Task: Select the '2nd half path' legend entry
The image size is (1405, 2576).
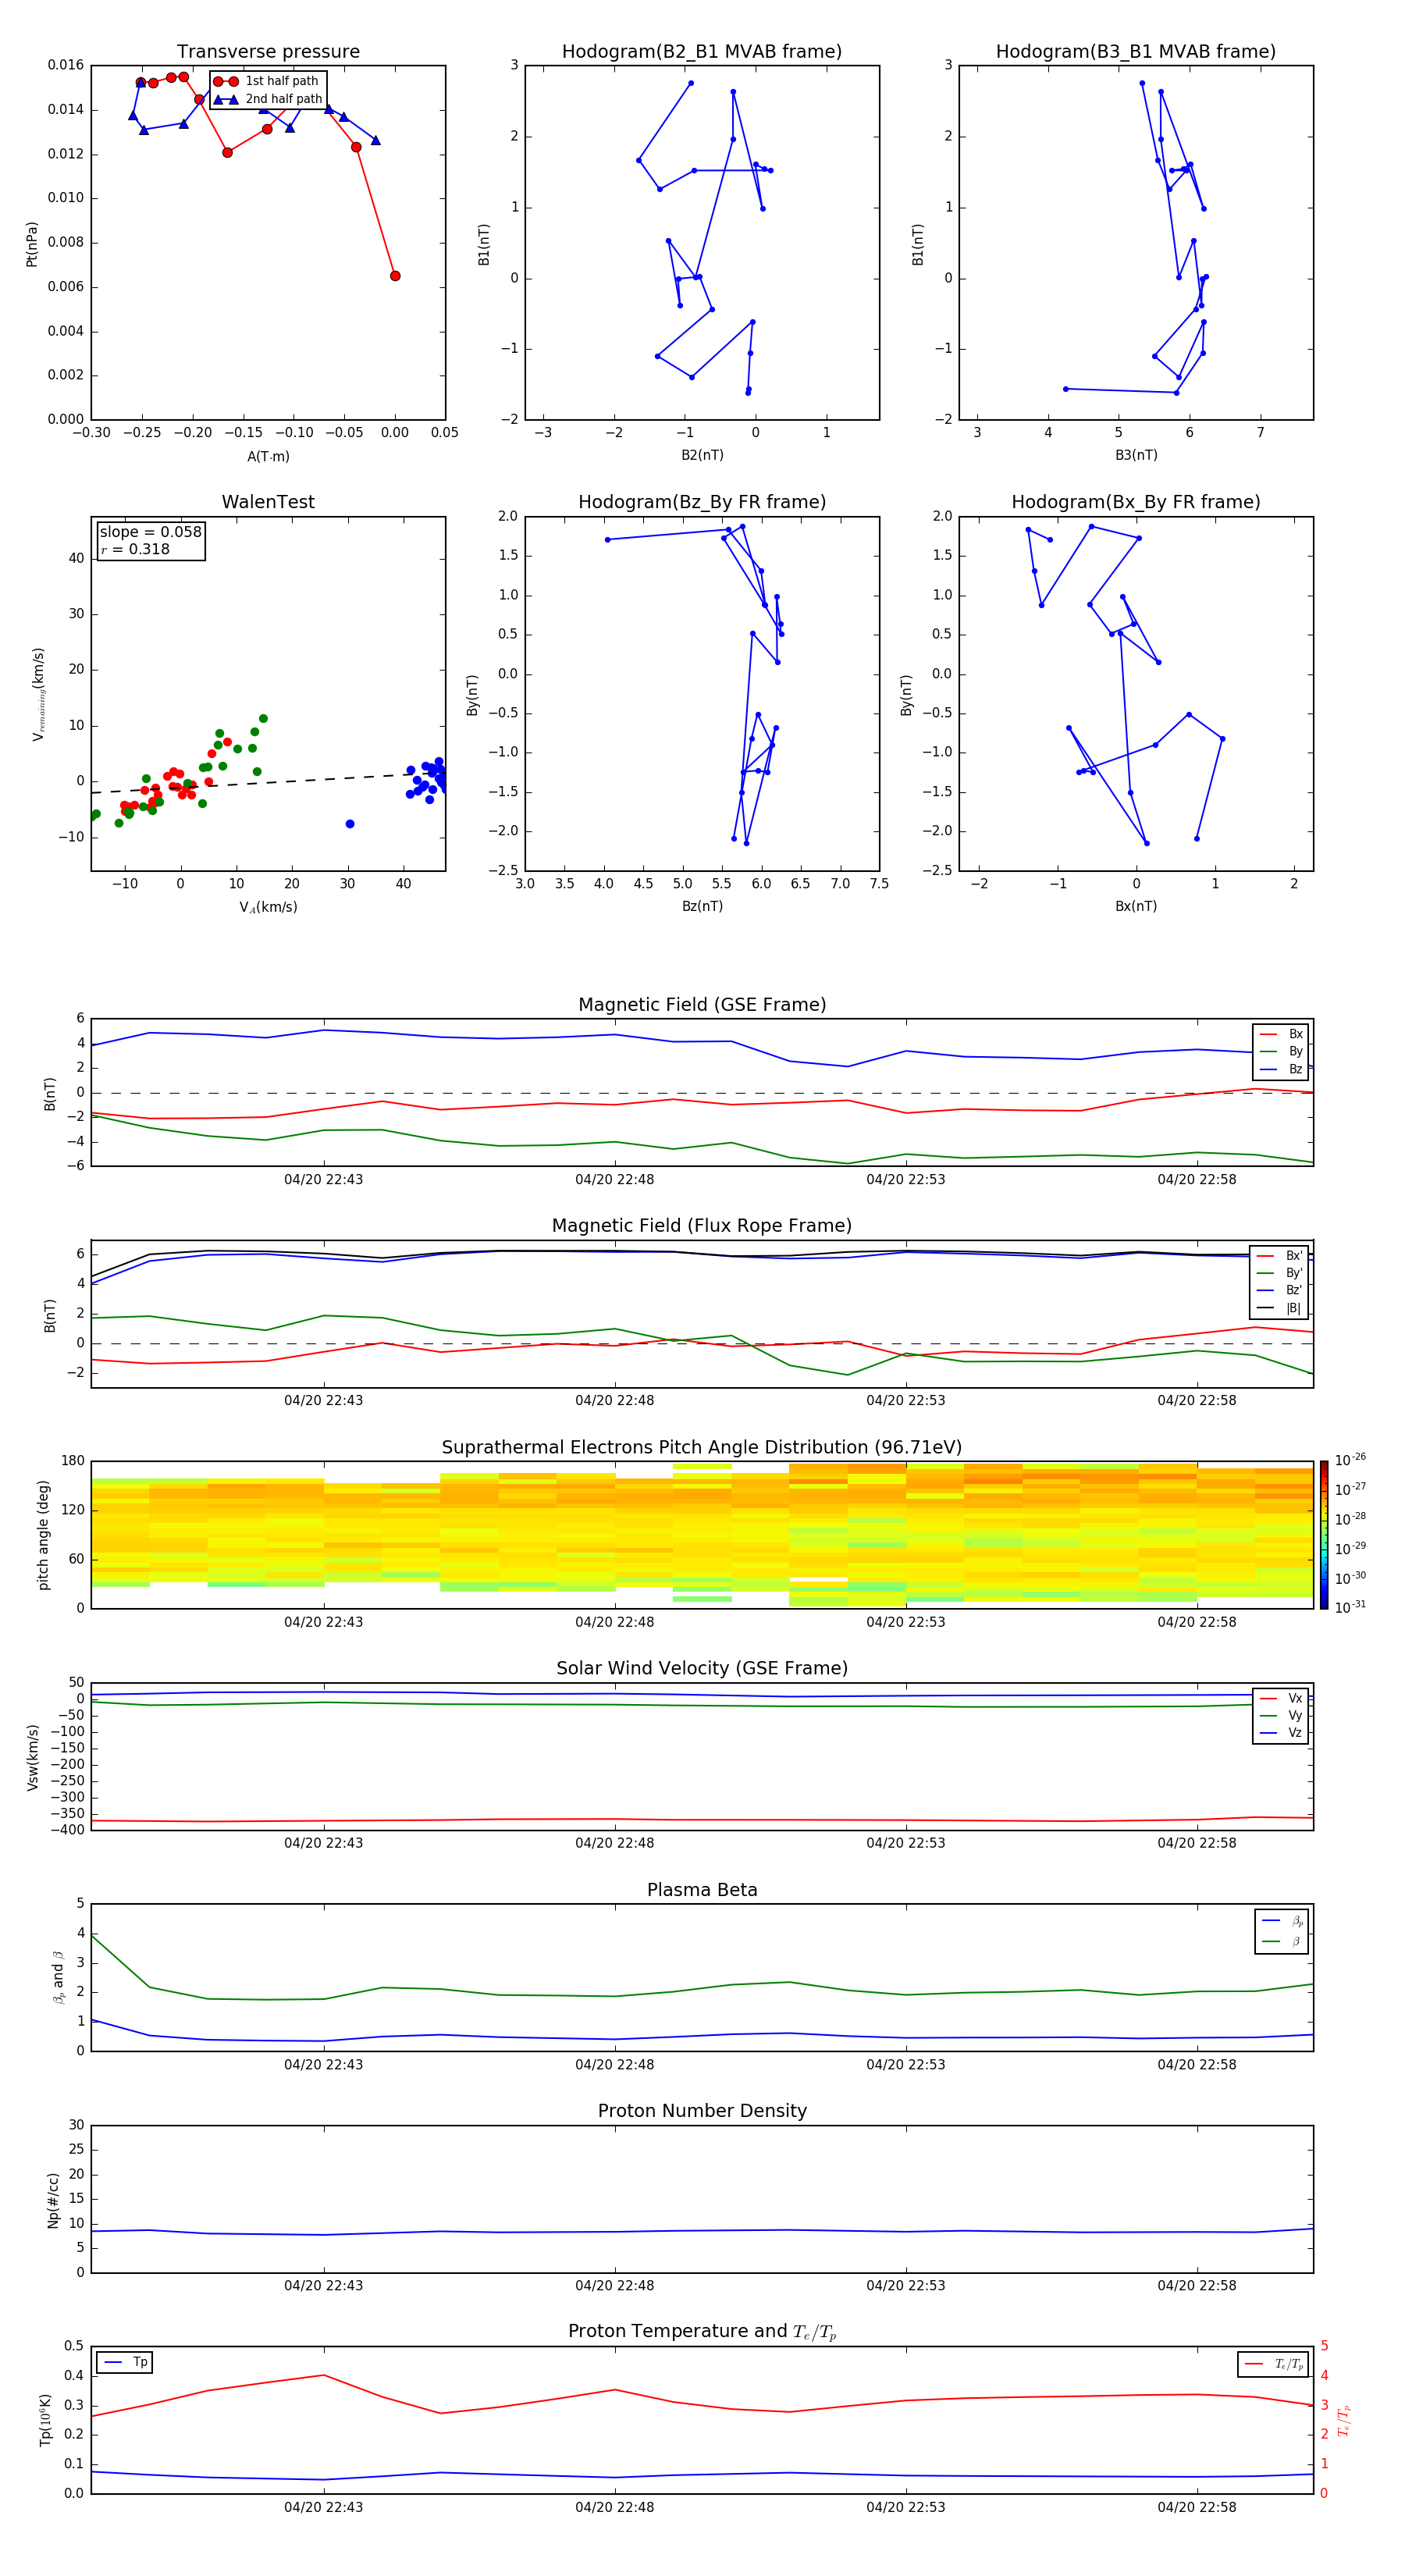Action: pos(267,99)
